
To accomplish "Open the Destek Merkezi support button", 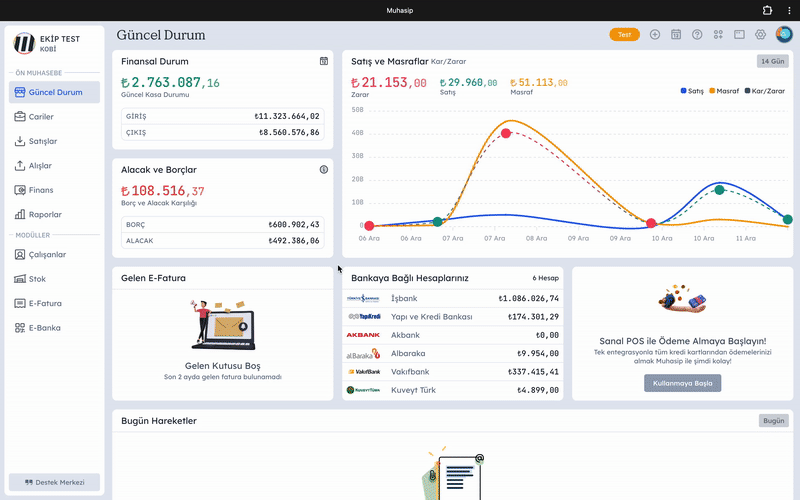I will tap(55, 482).
